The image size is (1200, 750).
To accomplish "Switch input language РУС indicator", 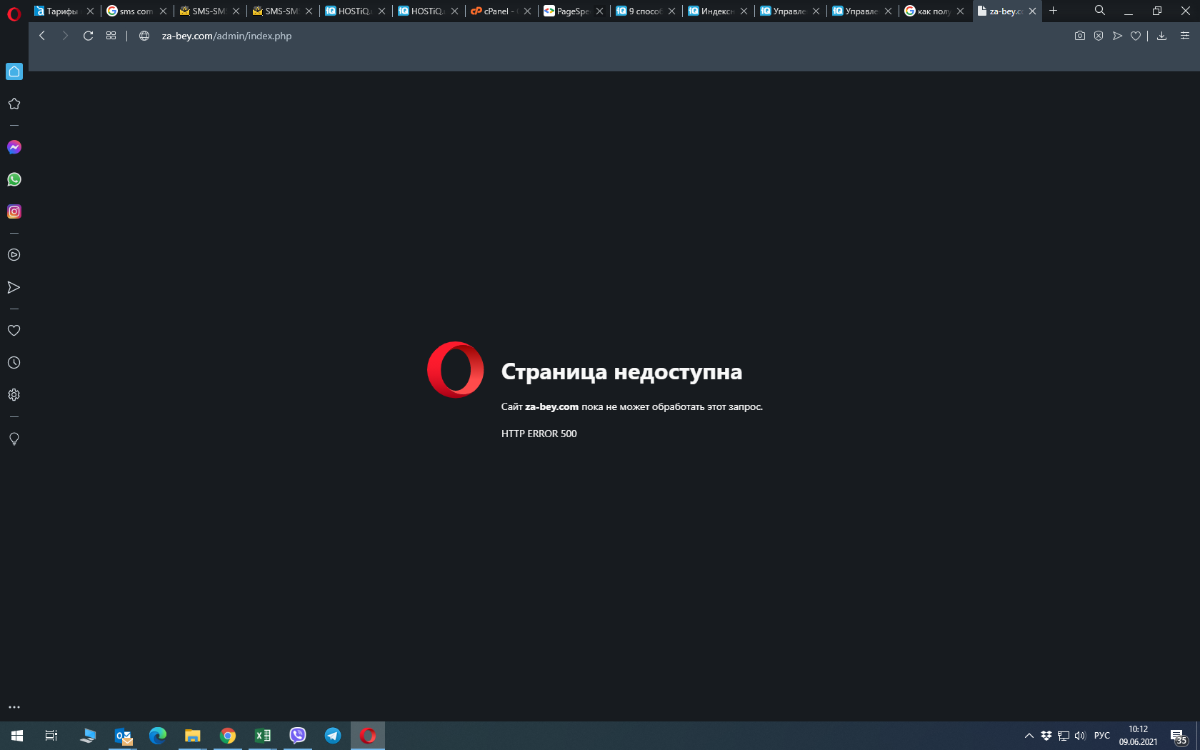I will point(1102,736).
